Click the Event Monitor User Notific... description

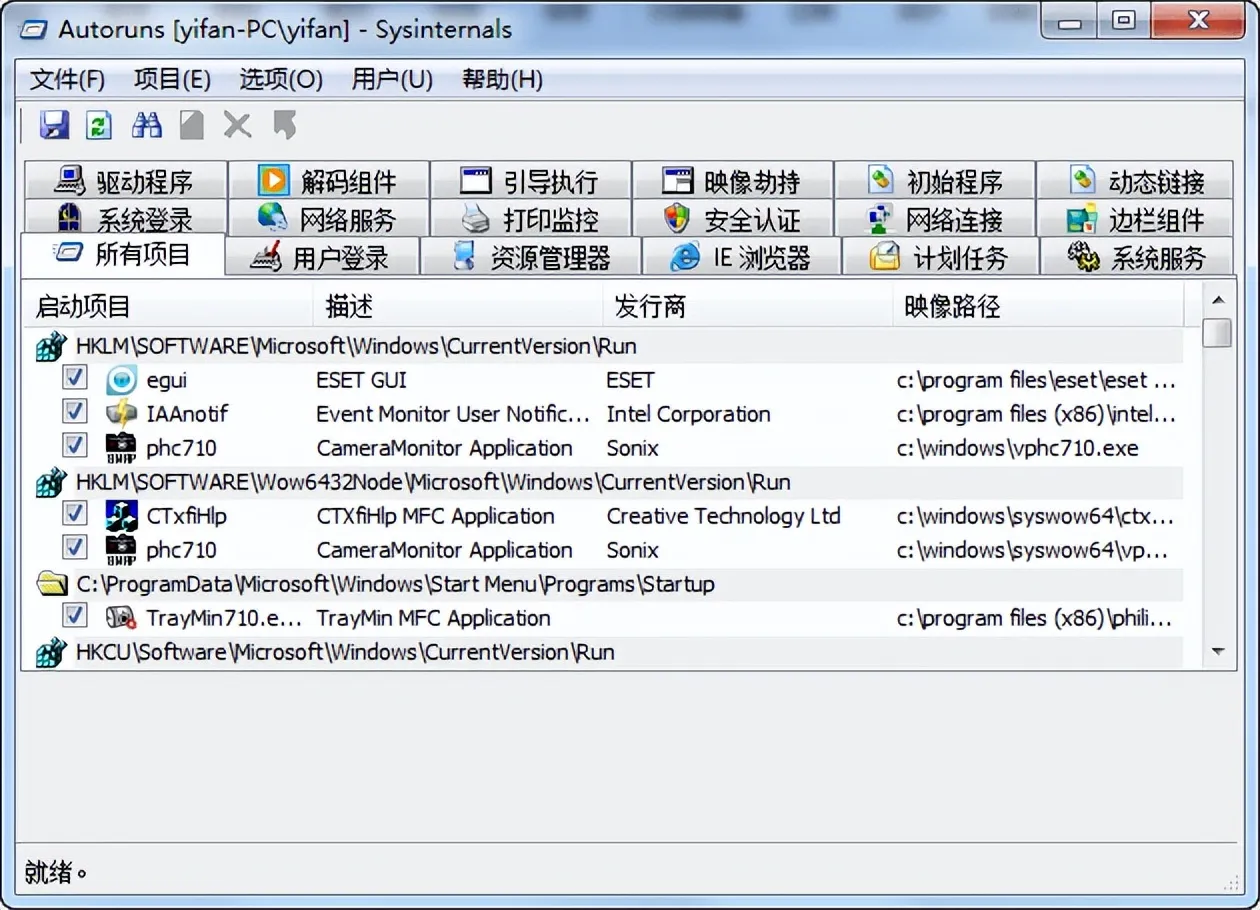pos(453,414)
